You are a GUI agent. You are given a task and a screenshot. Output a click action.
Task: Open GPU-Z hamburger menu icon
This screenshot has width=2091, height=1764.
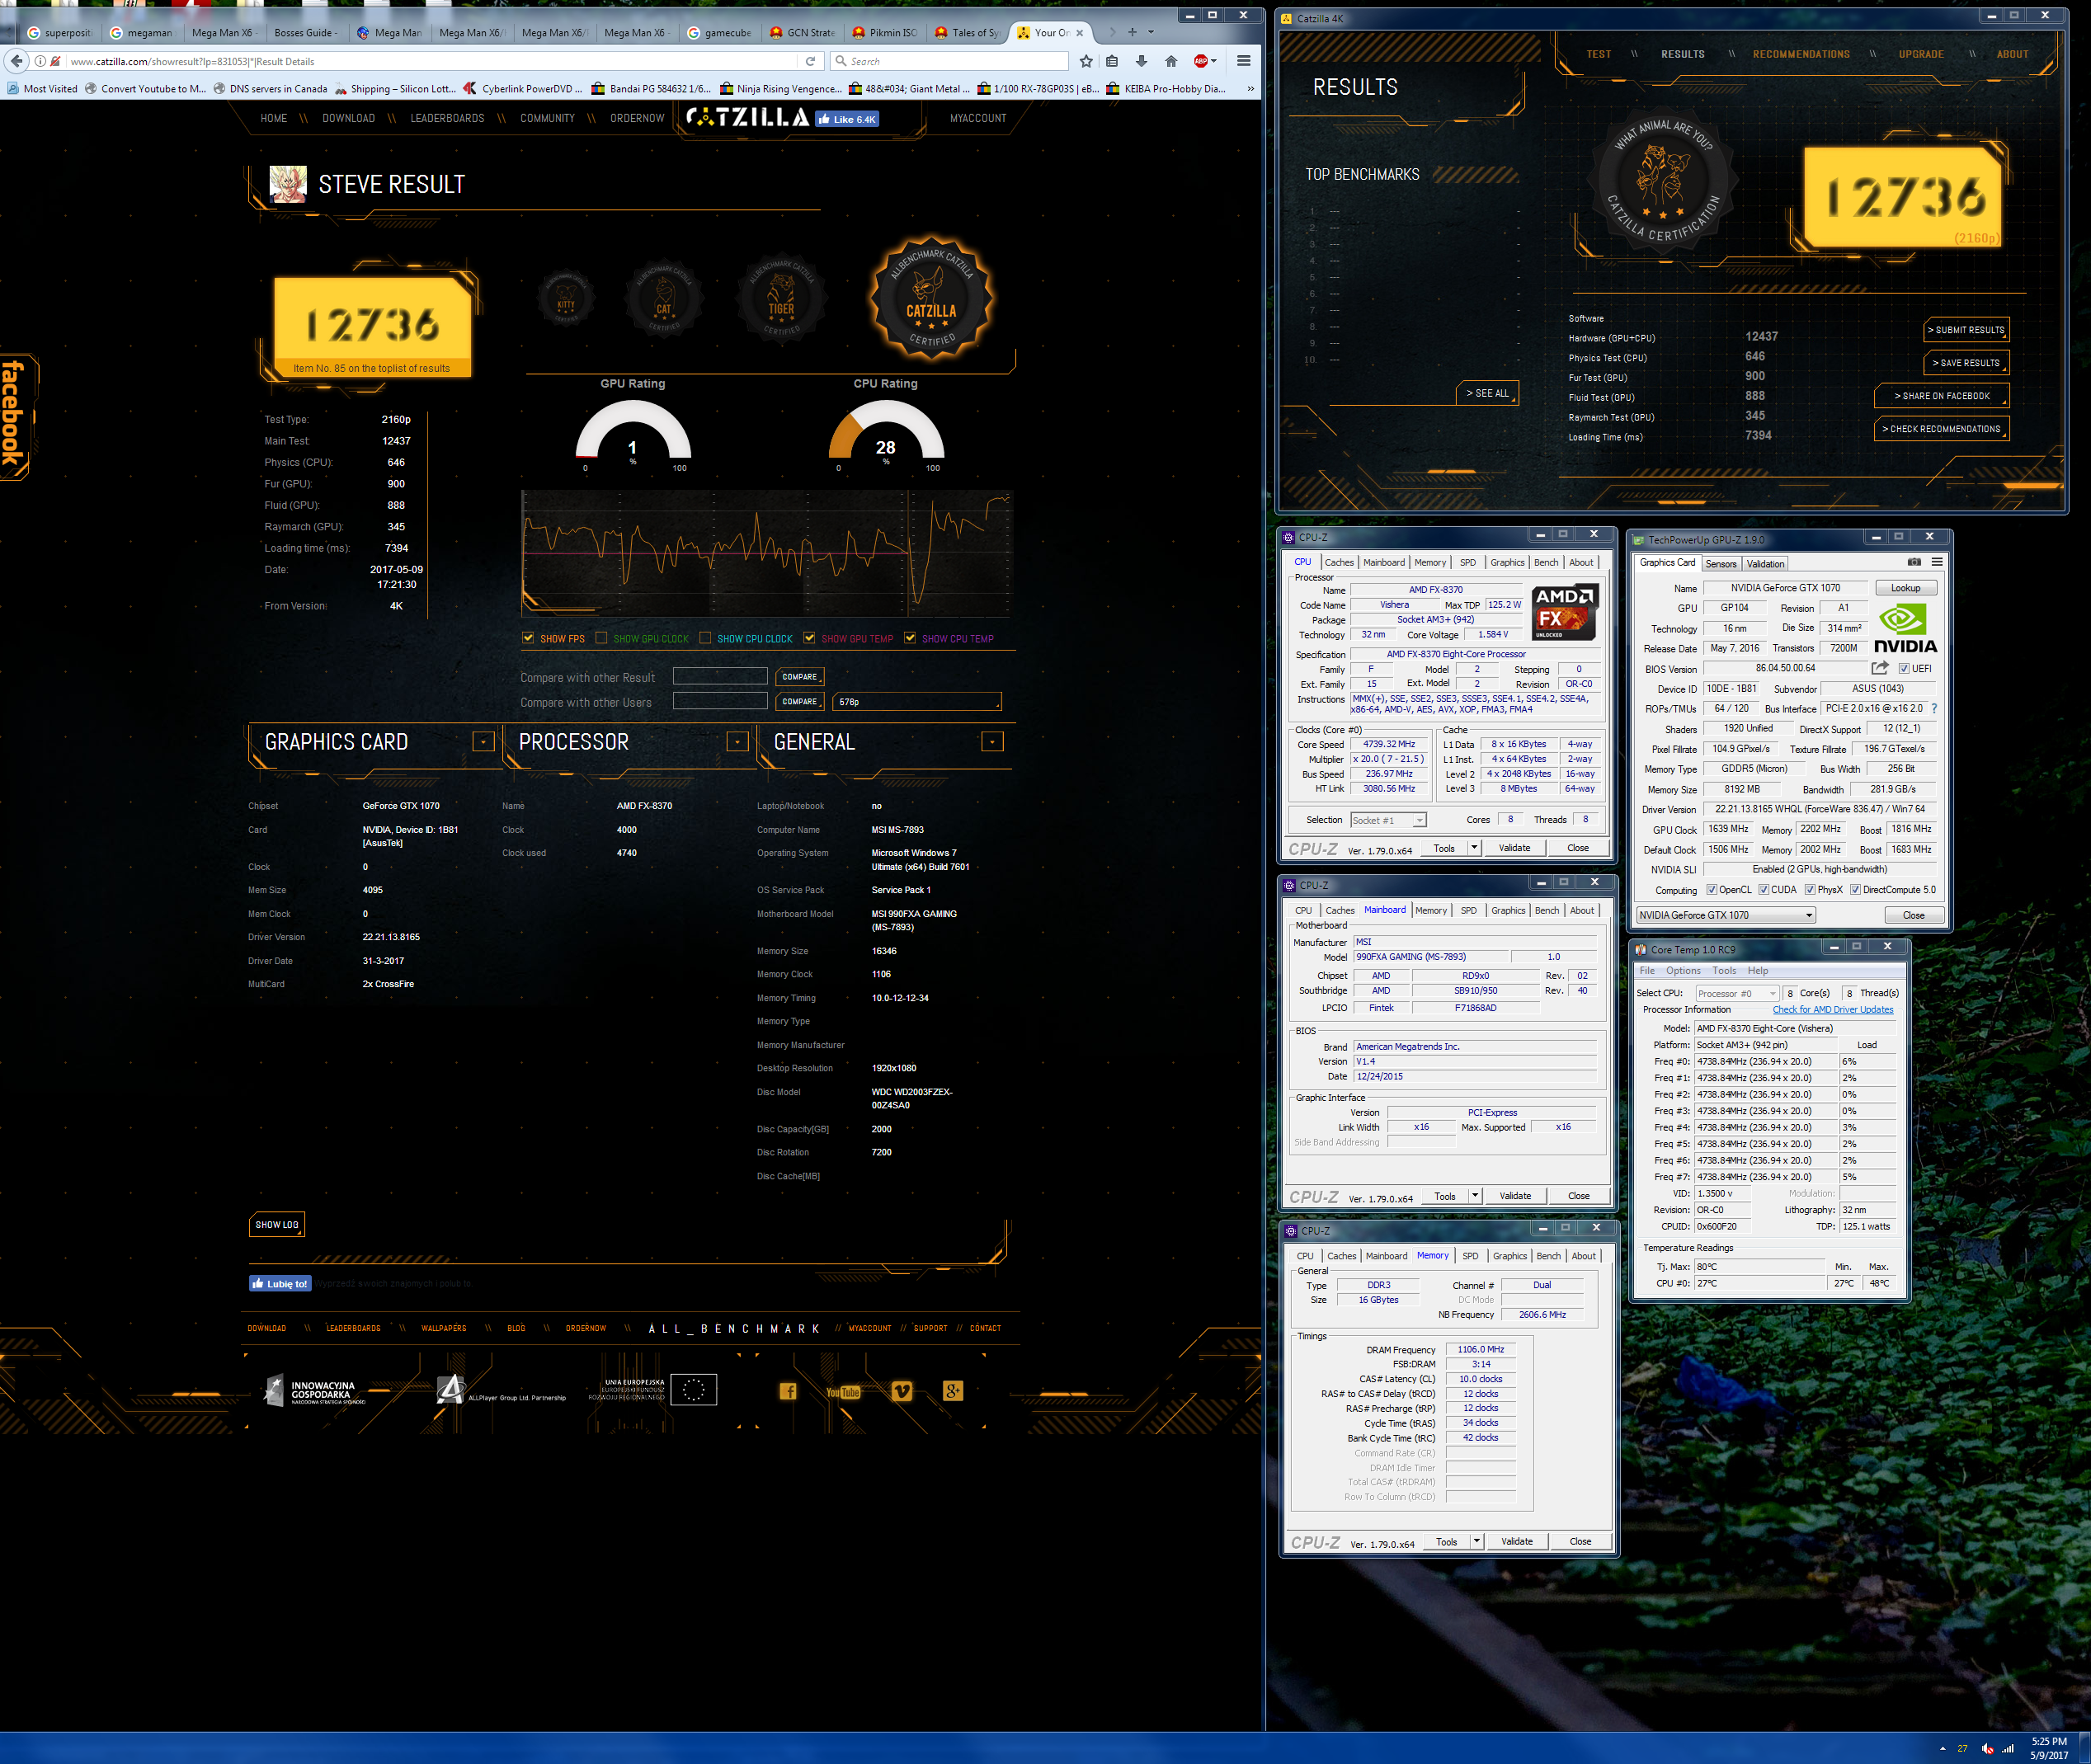[1937, 562]
